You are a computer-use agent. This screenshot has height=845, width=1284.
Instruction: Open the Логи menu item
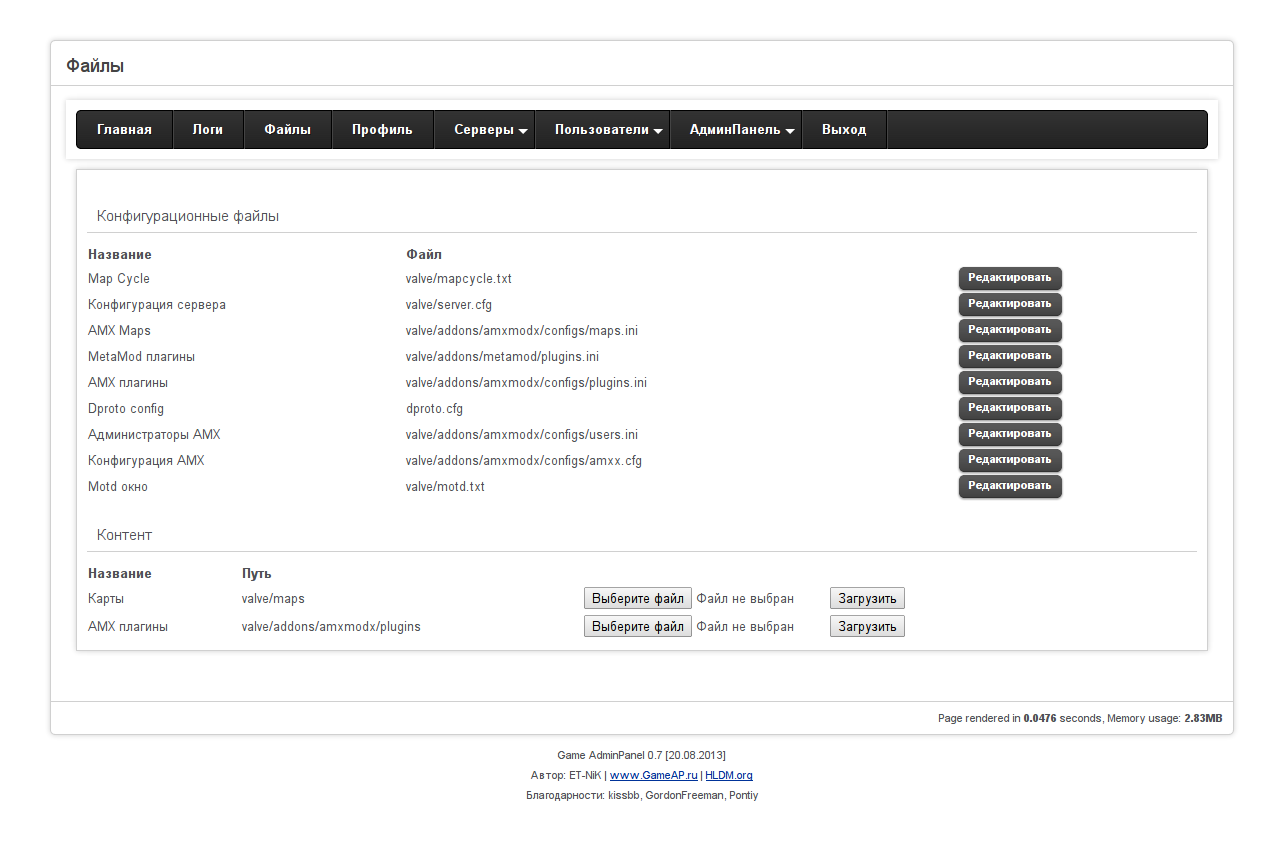[208, 130]
